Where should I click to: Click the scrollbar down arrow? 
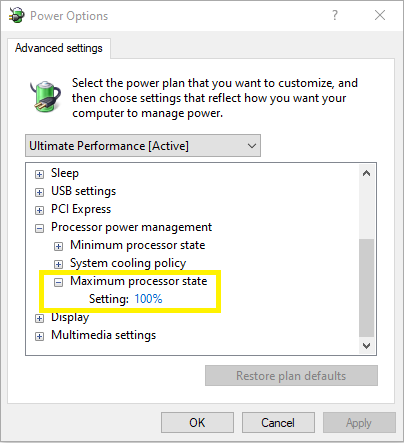pyautogui.click(x=367, y=346)
